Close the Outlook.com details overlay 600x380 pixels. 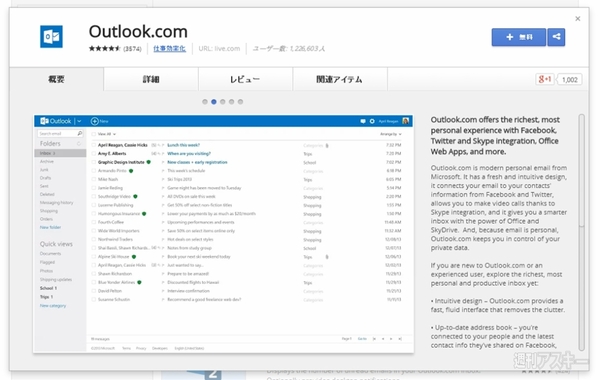pyautogui.click(x=578, y=18)
